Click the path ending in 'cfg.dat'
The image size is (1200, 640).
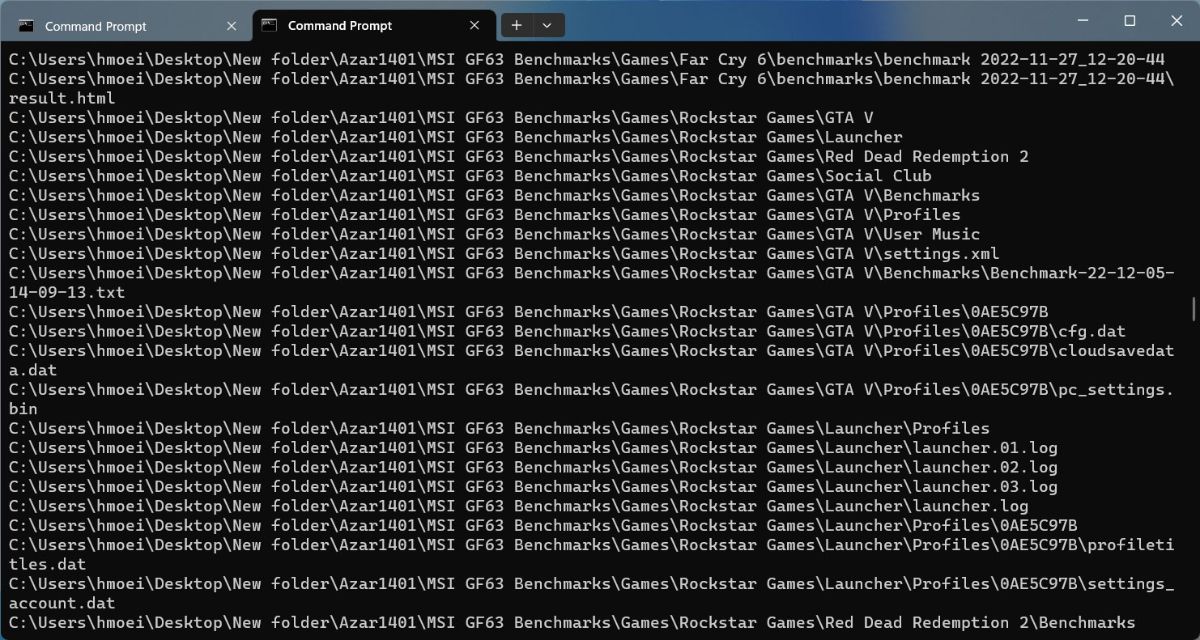[567, 331]
